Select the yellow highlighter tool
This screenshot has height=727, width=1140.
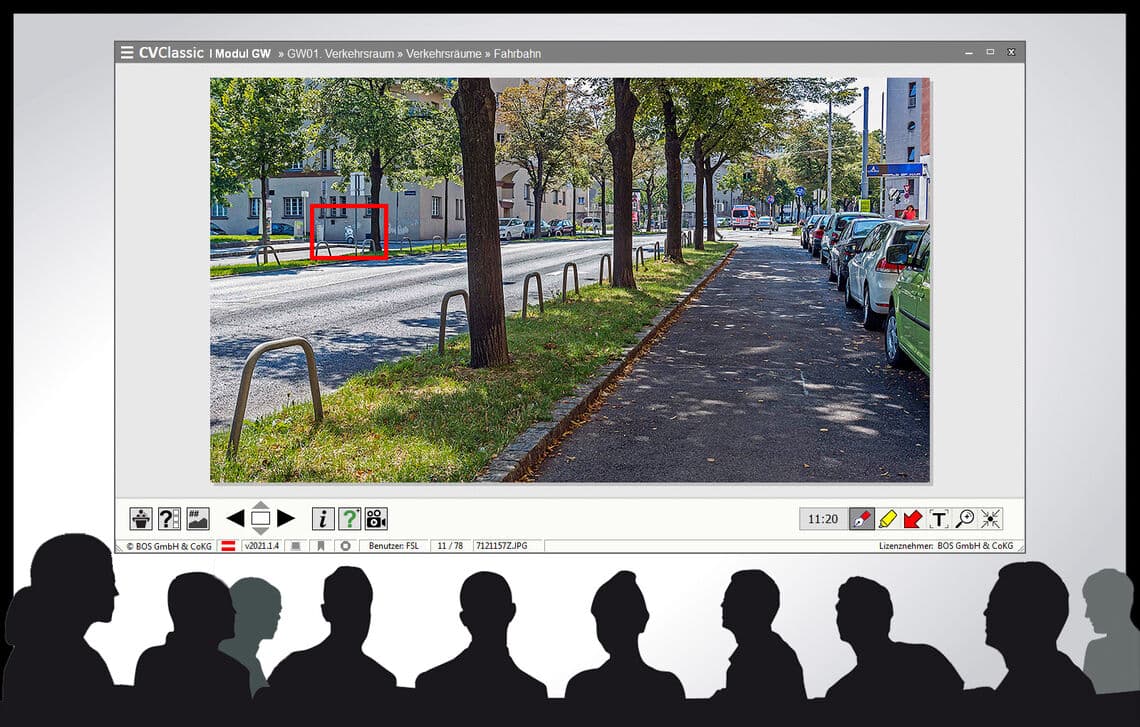[887, 518]
